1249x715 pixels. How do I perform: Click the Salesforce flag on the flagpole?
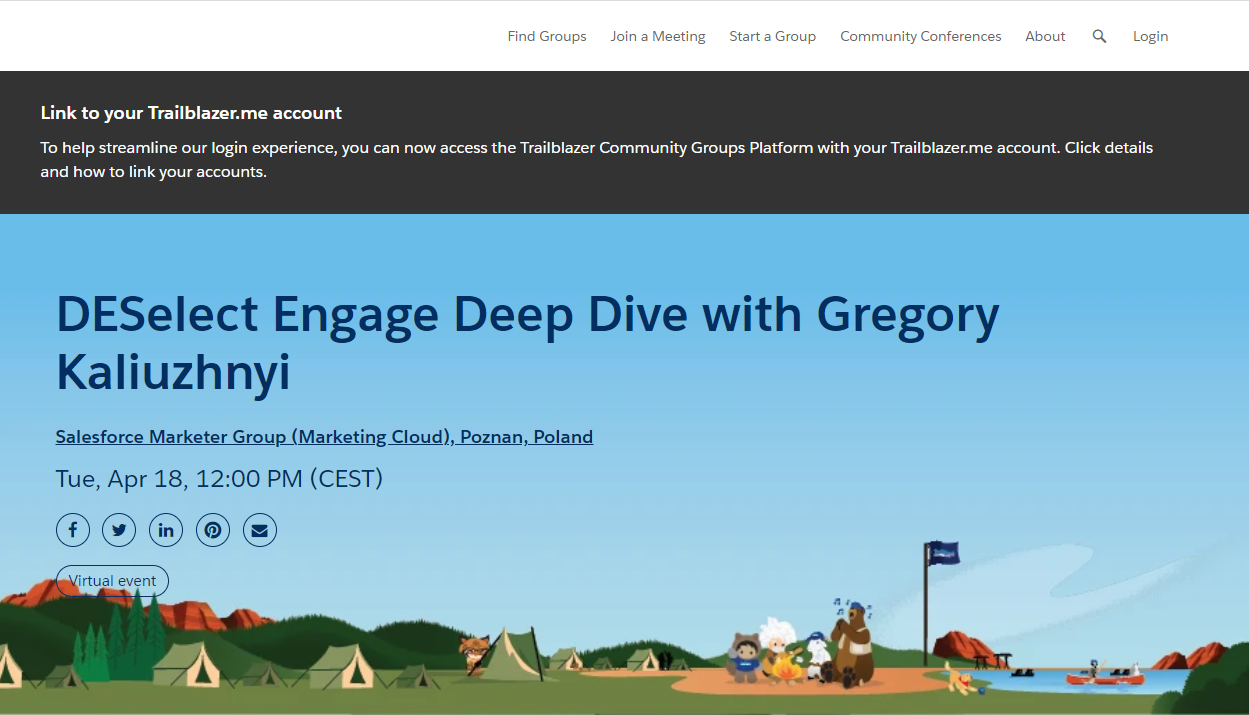[943, 552]
